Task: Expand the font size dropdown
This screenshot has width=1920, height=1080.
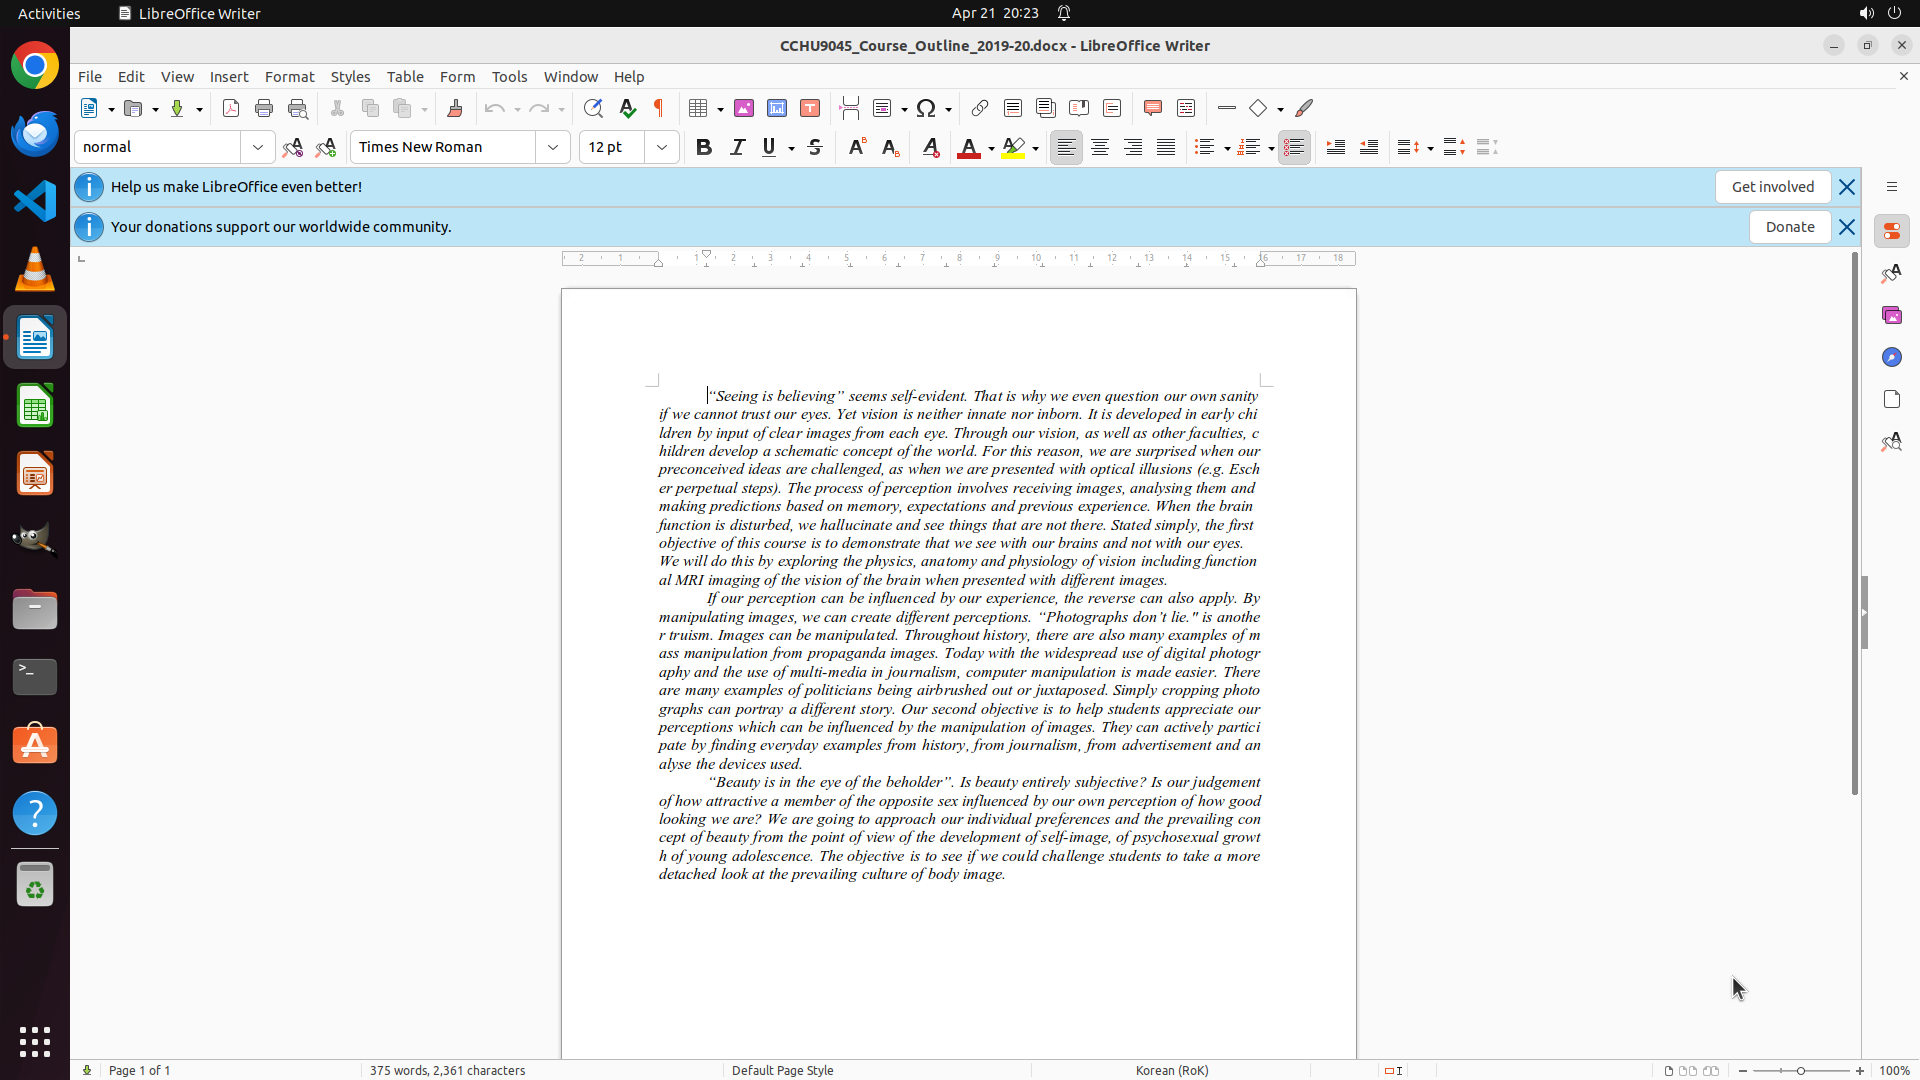Action: pos(662,147)
